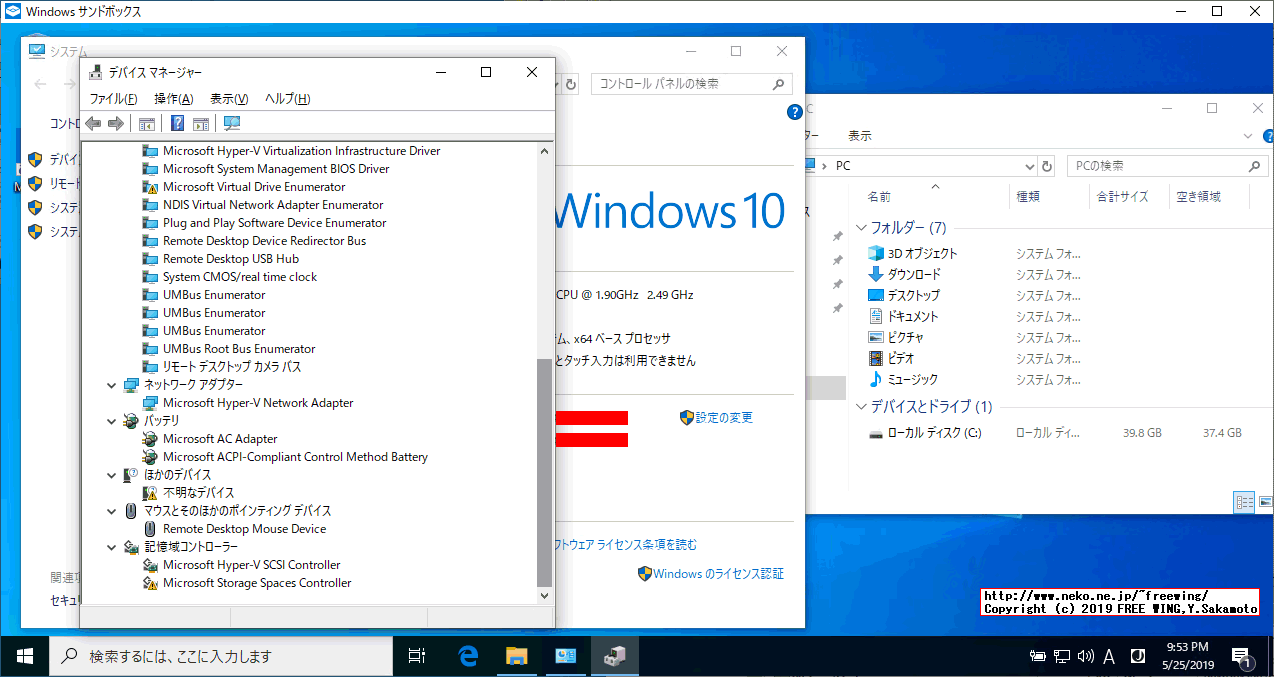Select the unknown device warning icon
Viewport: 1274px width, 677px height.
point(150,492)
